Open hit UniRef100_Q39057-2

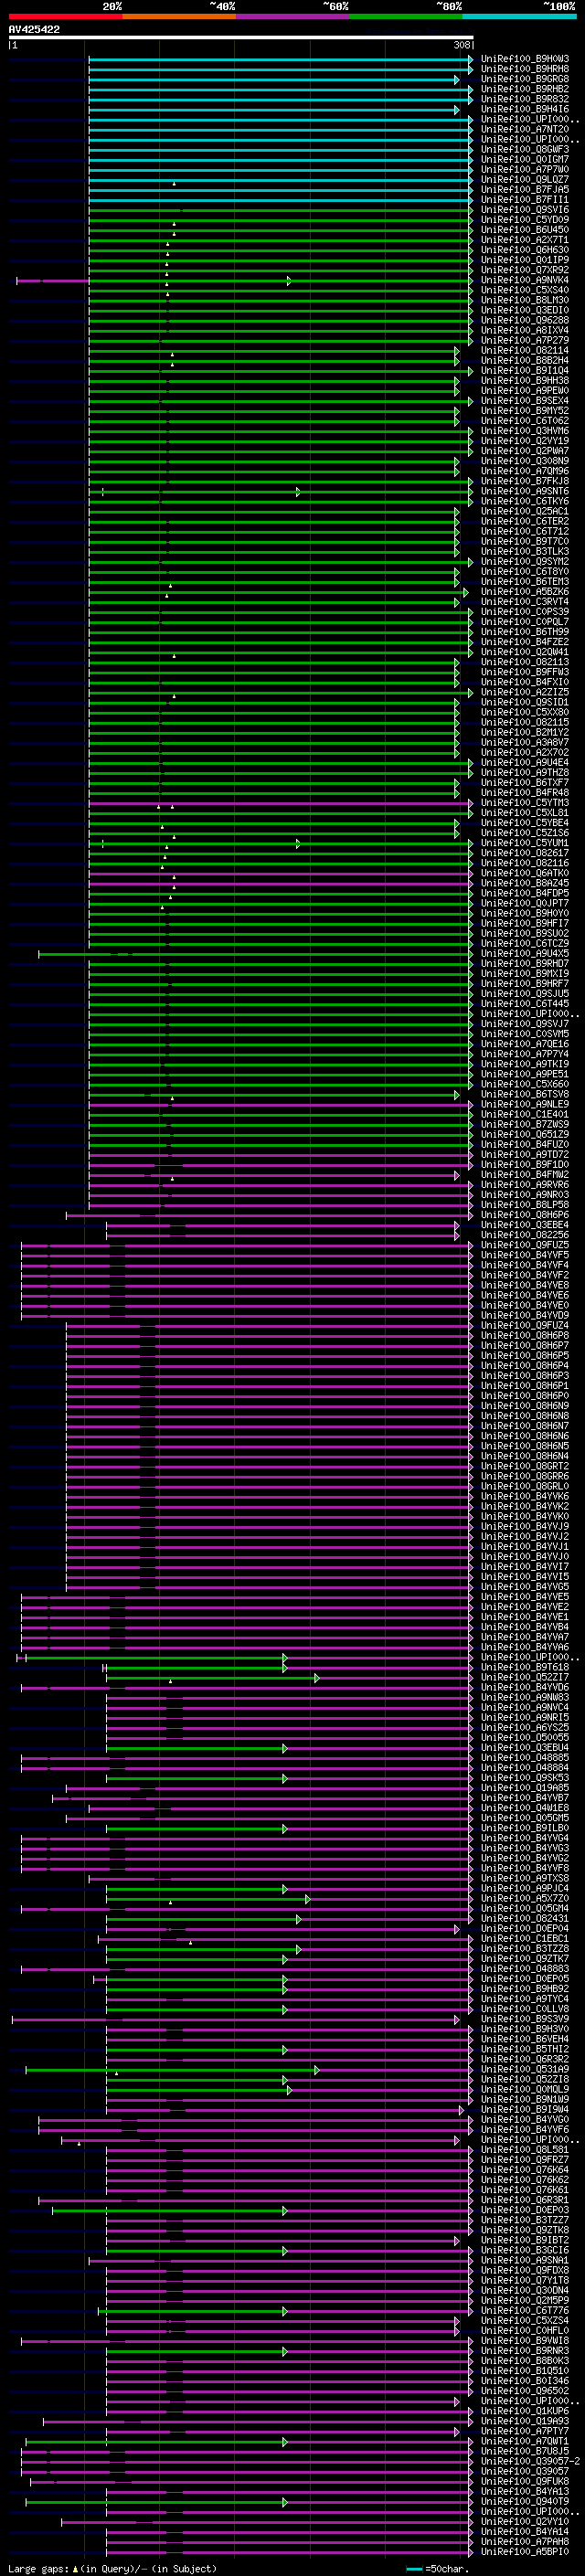pyautogui.click(x=530, y=2460)
